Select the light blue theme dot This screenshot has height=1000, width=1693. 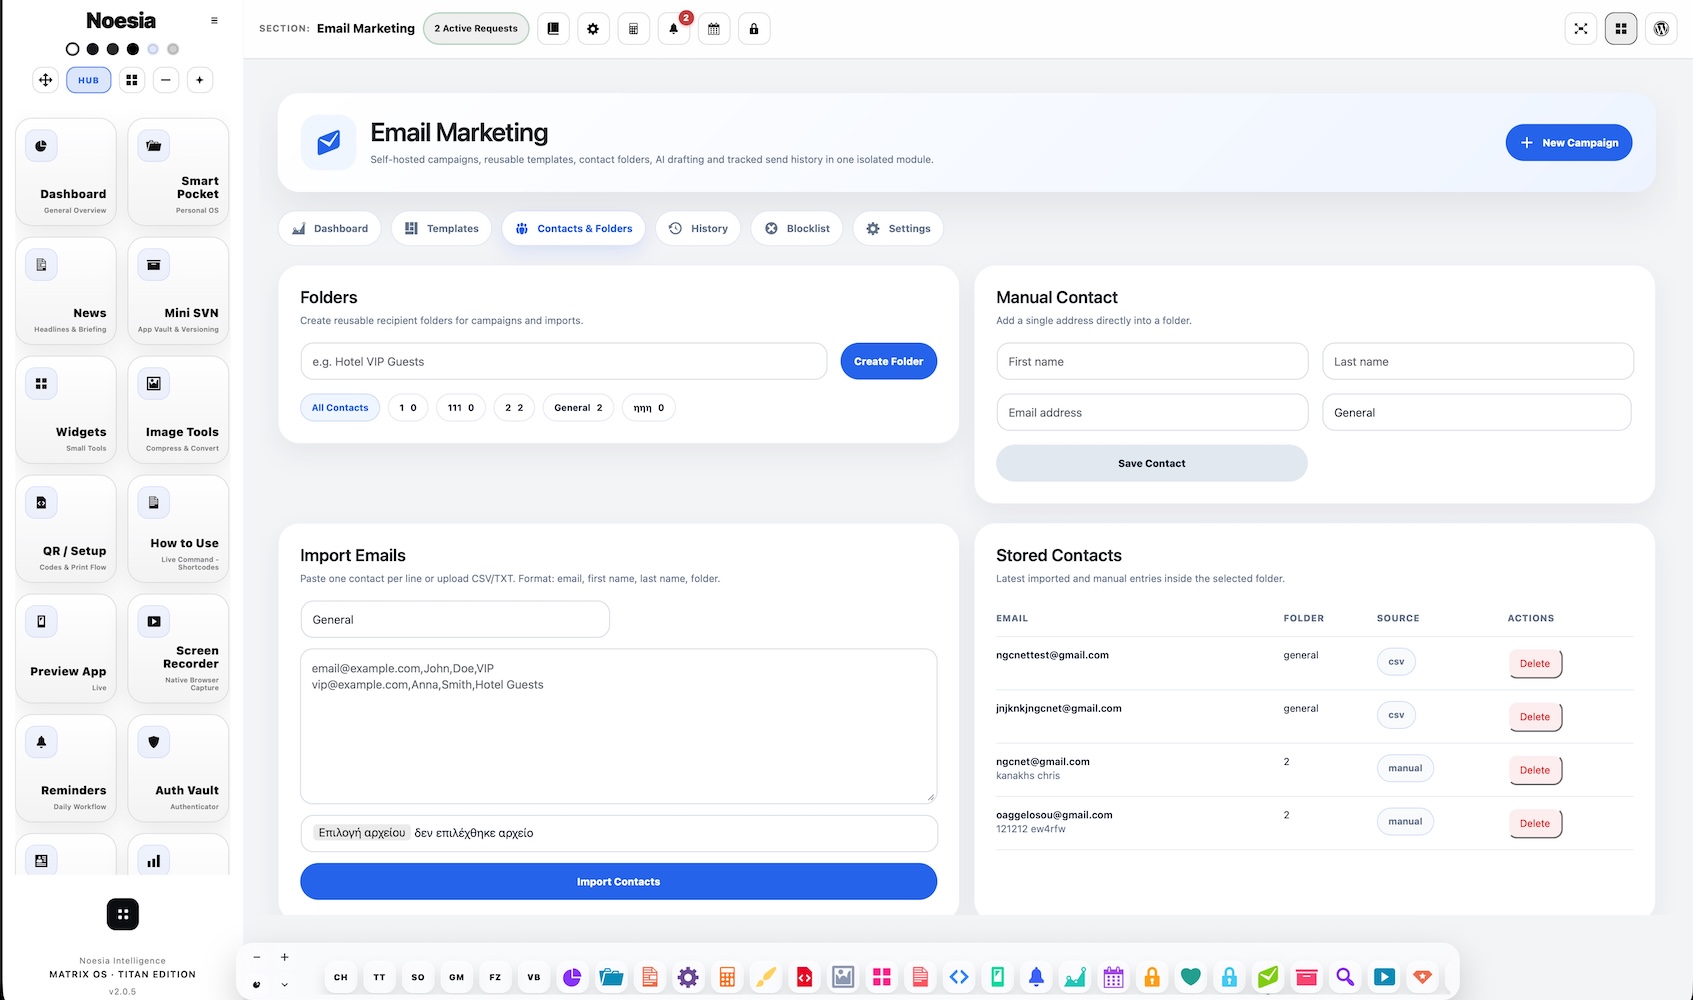pyautogui.click(x=153, y=49)
